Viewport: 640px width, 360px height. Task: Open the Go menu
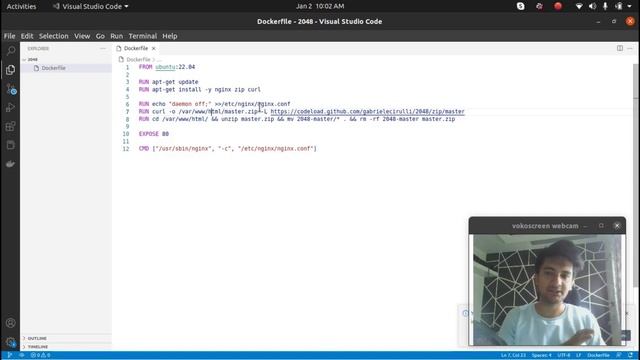click(x=100, y=36)
